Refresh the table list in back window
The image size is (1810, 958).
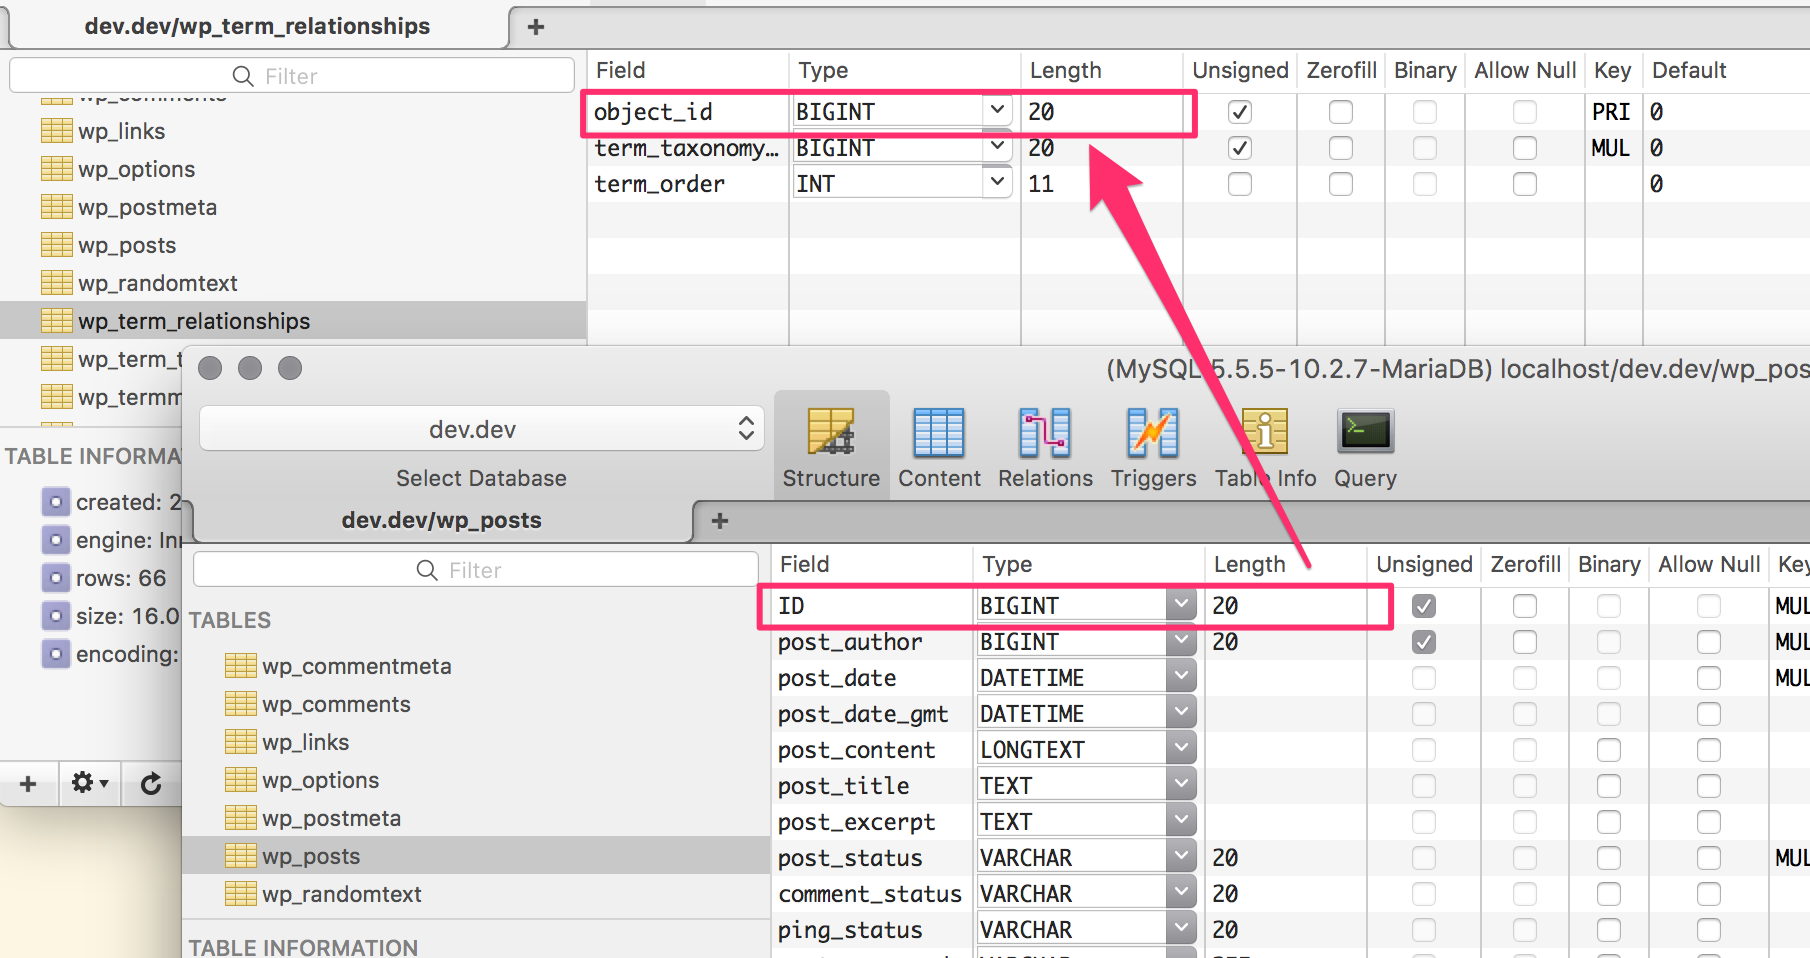pyautogui.click(x=151, y=783)
